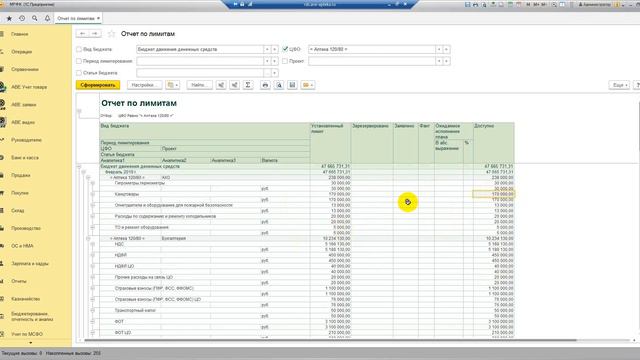Uncheck the ЦФО filter checkbox
Screen dimensions: 640x360
coord(285,49)
